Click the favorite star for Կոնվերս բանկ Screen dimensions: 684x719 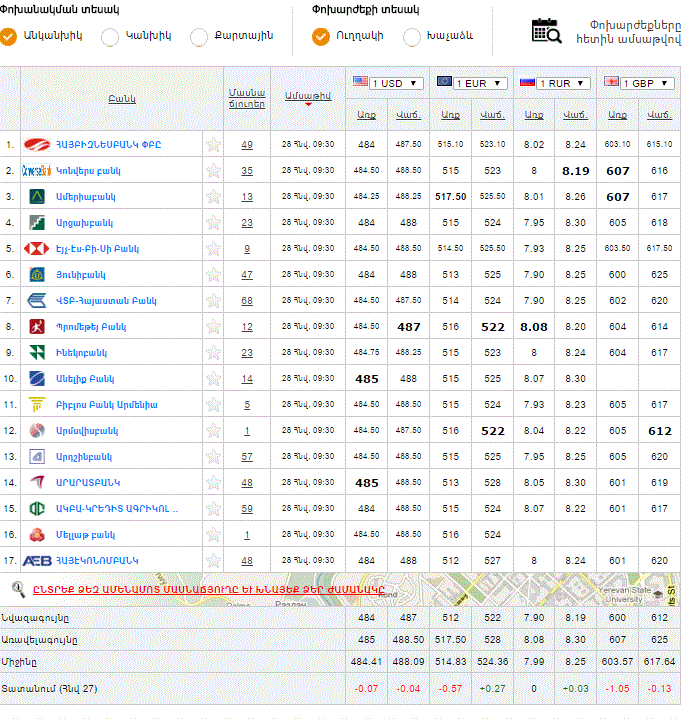click(x=213, y=171)
